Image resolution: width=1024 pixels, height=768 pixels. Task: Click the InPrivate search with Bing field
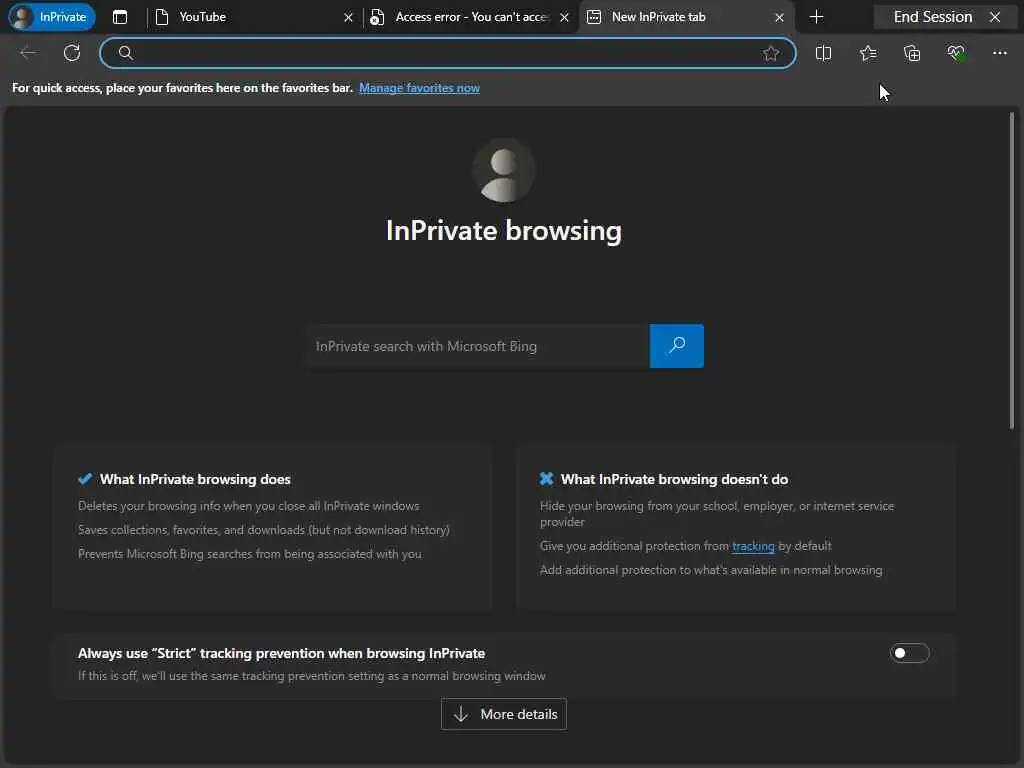[479, 346]
